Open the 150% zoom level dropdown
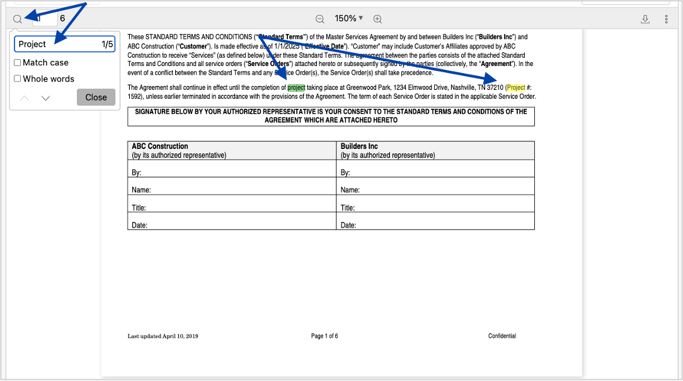 (348, 19)
